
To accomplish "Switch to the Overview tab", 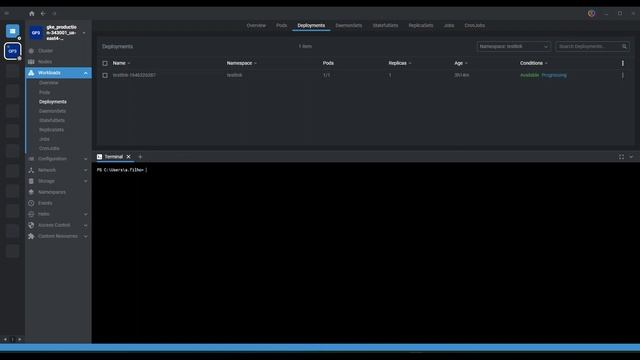I will pyautogui.click(x=256, y=25).
